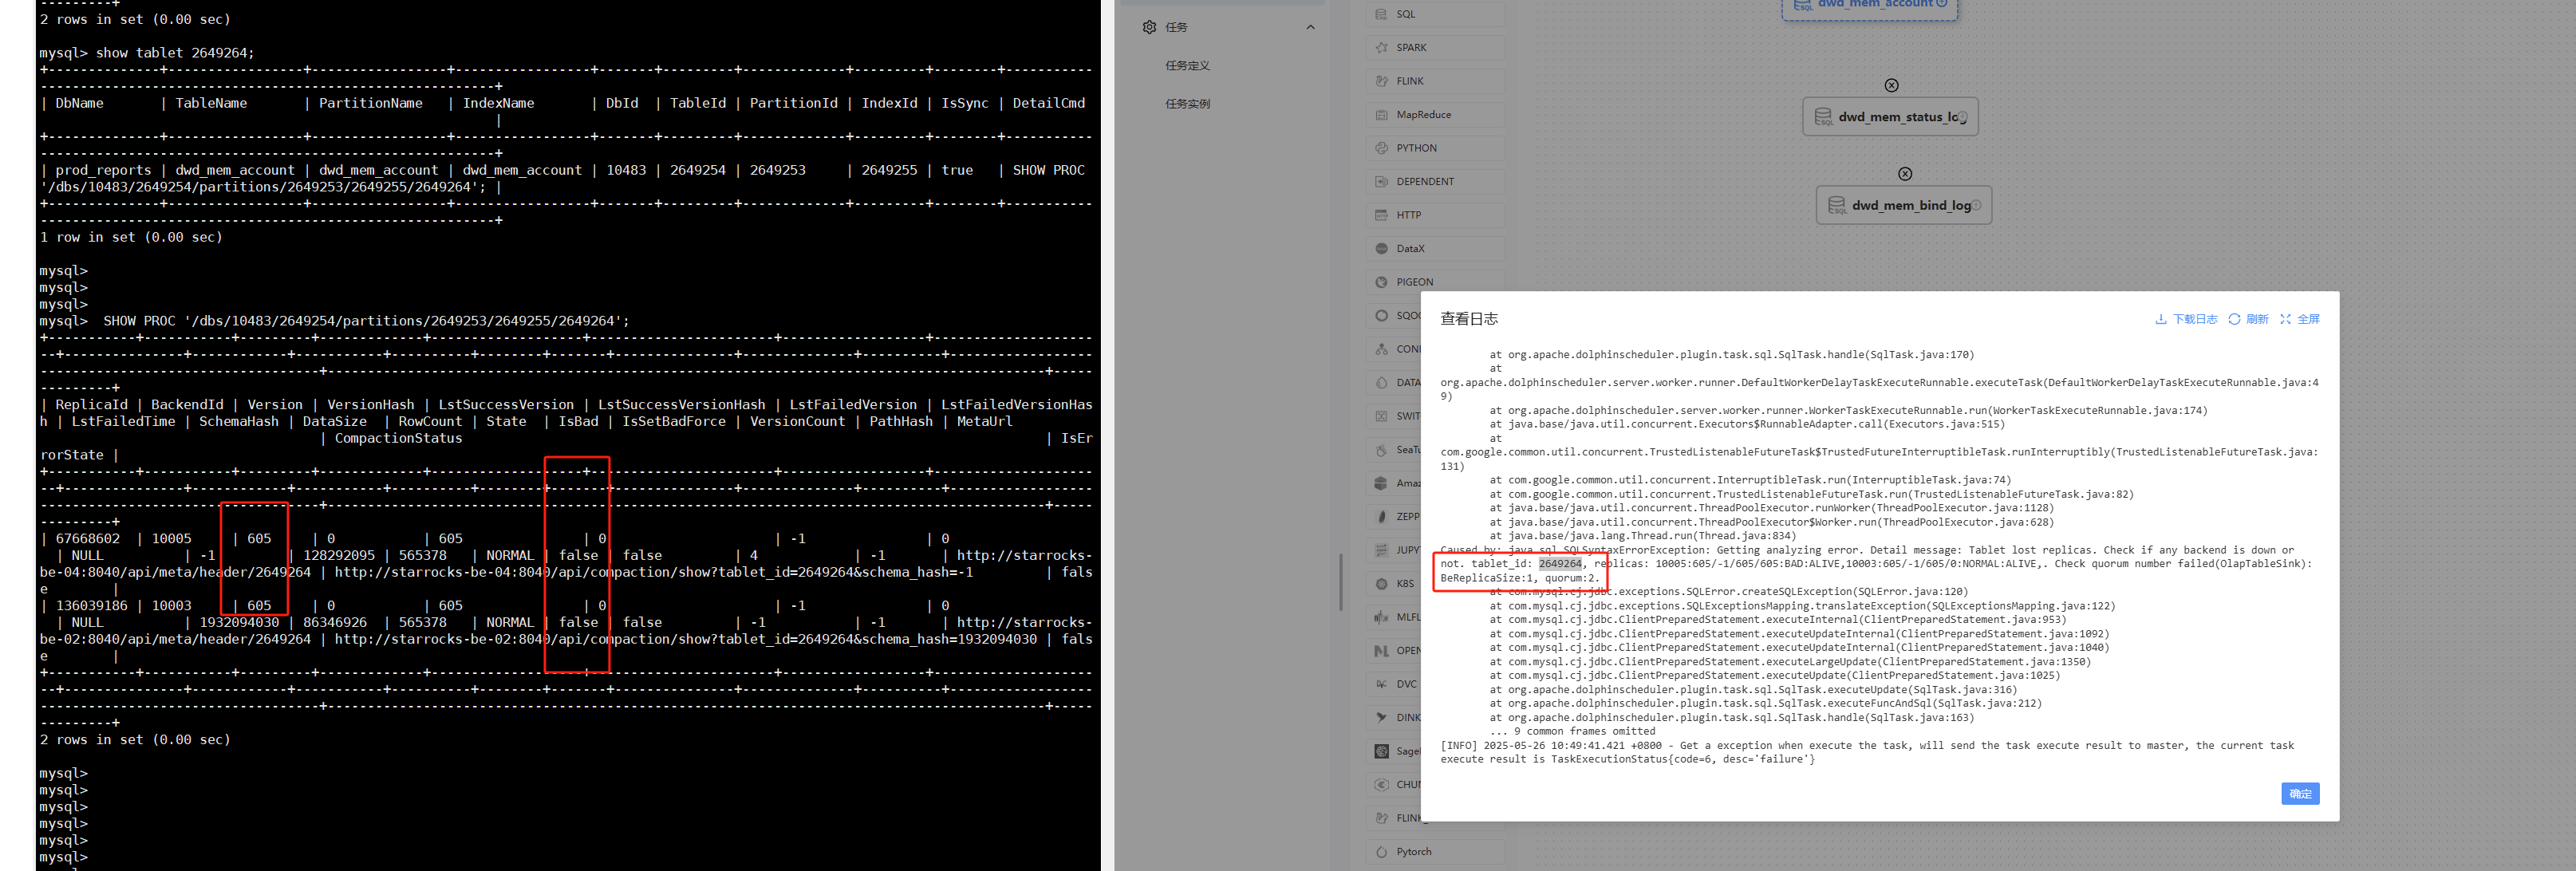The width and height of the screenshot is (2576, 871).
Task: Expand log viewer with 全屏
Action: pyautogui.click(x=2299, y=320)
